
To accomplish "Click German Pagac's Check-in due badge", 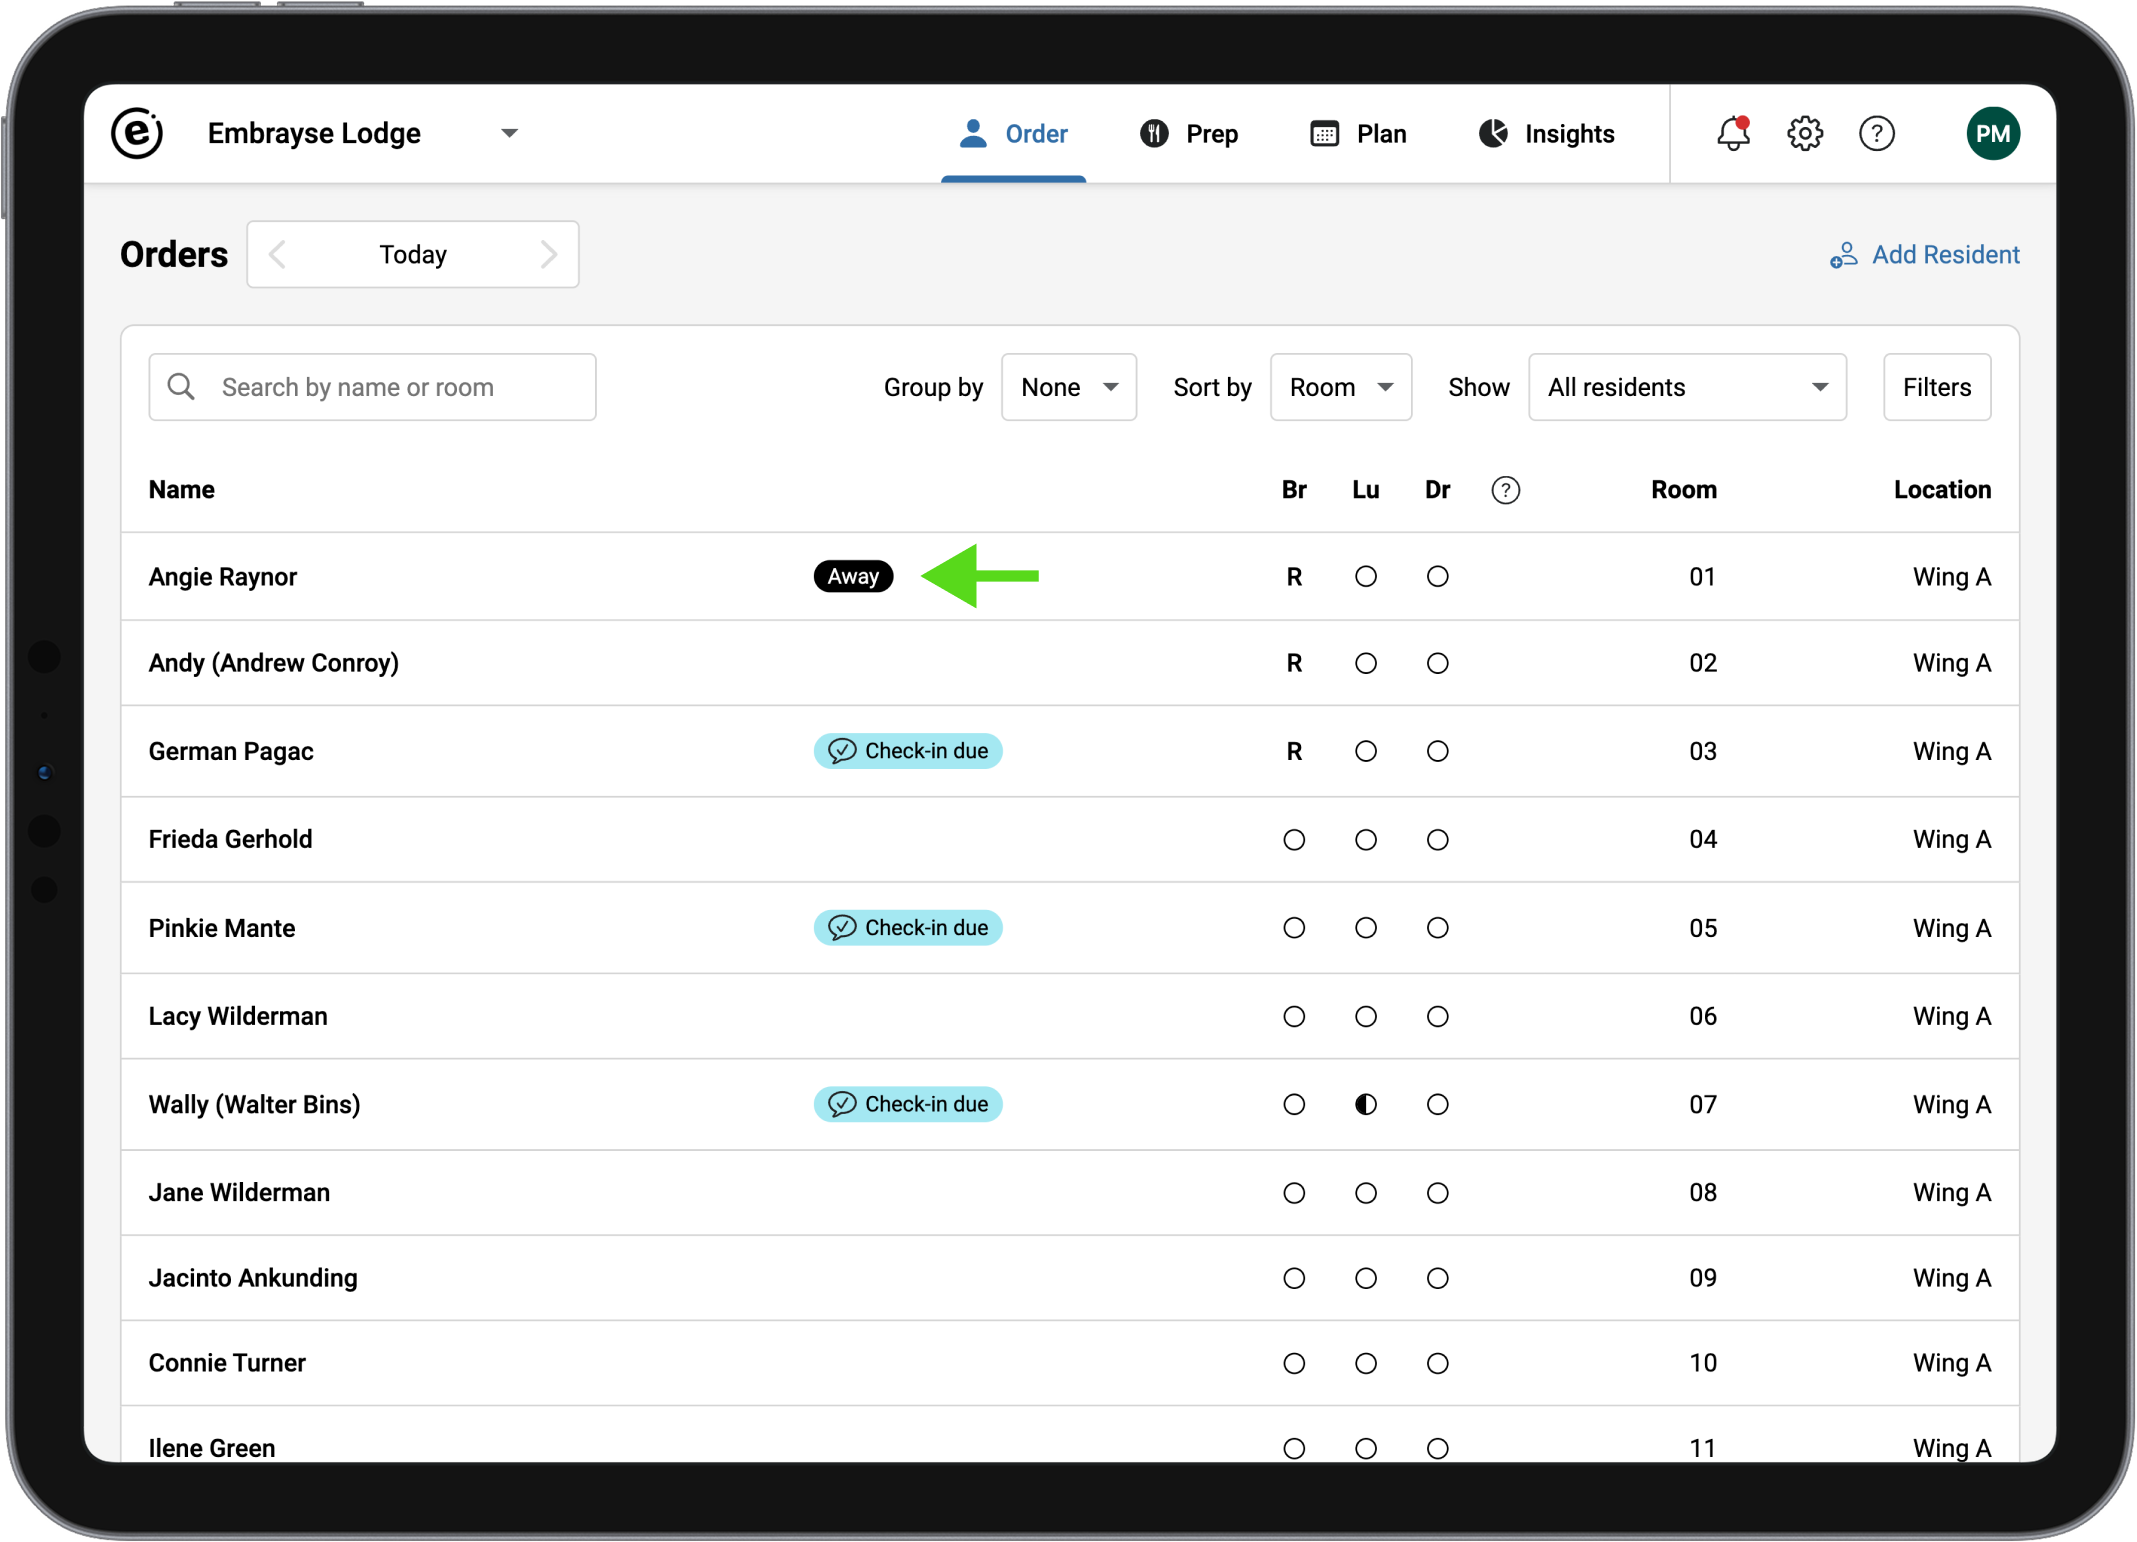I will coord(907,751).
